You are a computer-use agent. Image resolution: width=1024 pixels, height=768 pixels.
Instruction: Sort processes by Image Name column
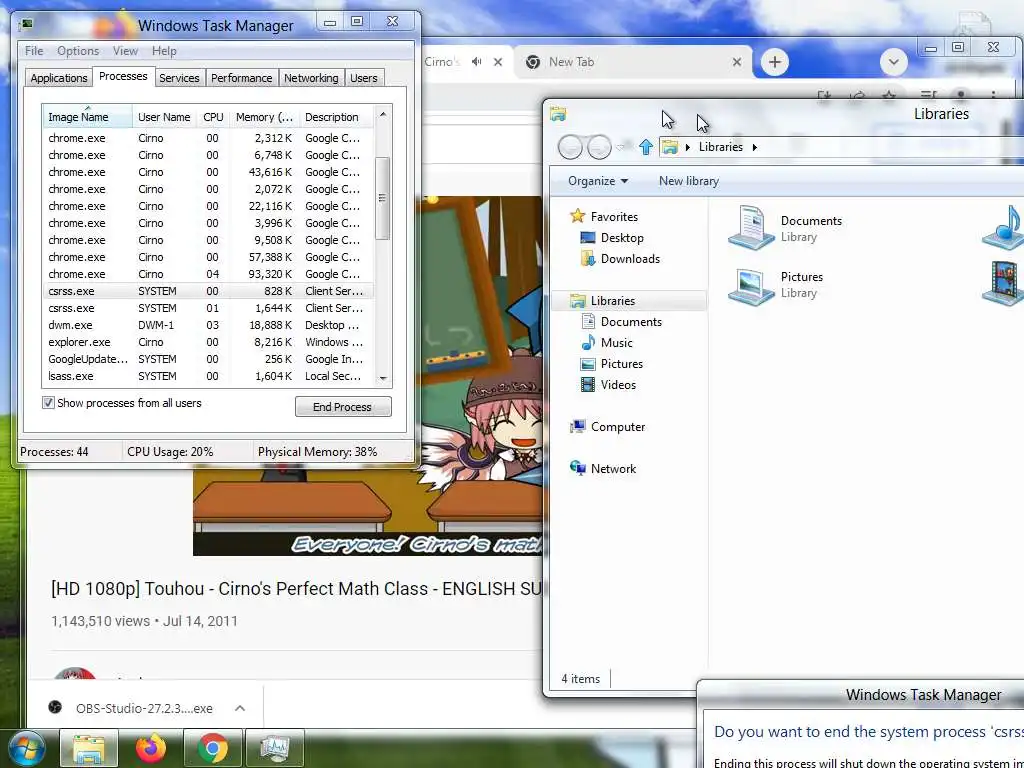pyautogui.click(x=88, y=116)
